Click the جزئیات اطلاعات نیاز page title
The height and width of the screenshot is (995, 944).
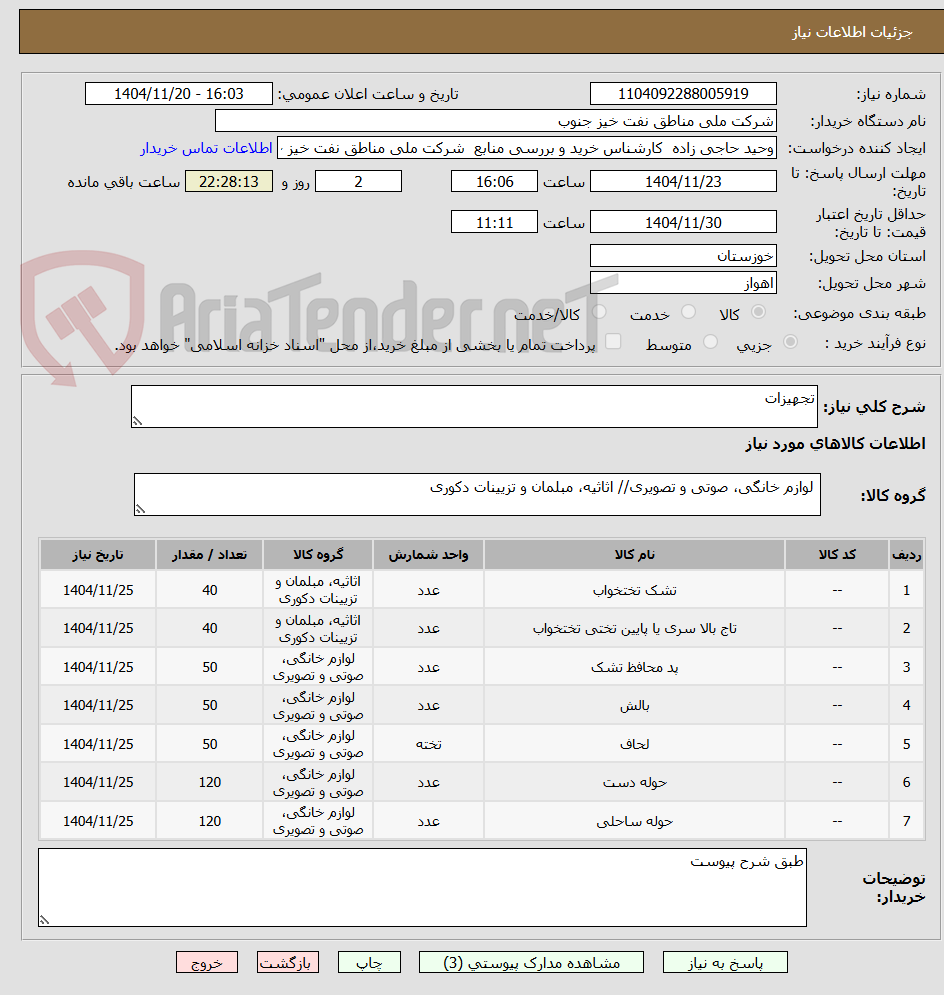coord(852,32)
